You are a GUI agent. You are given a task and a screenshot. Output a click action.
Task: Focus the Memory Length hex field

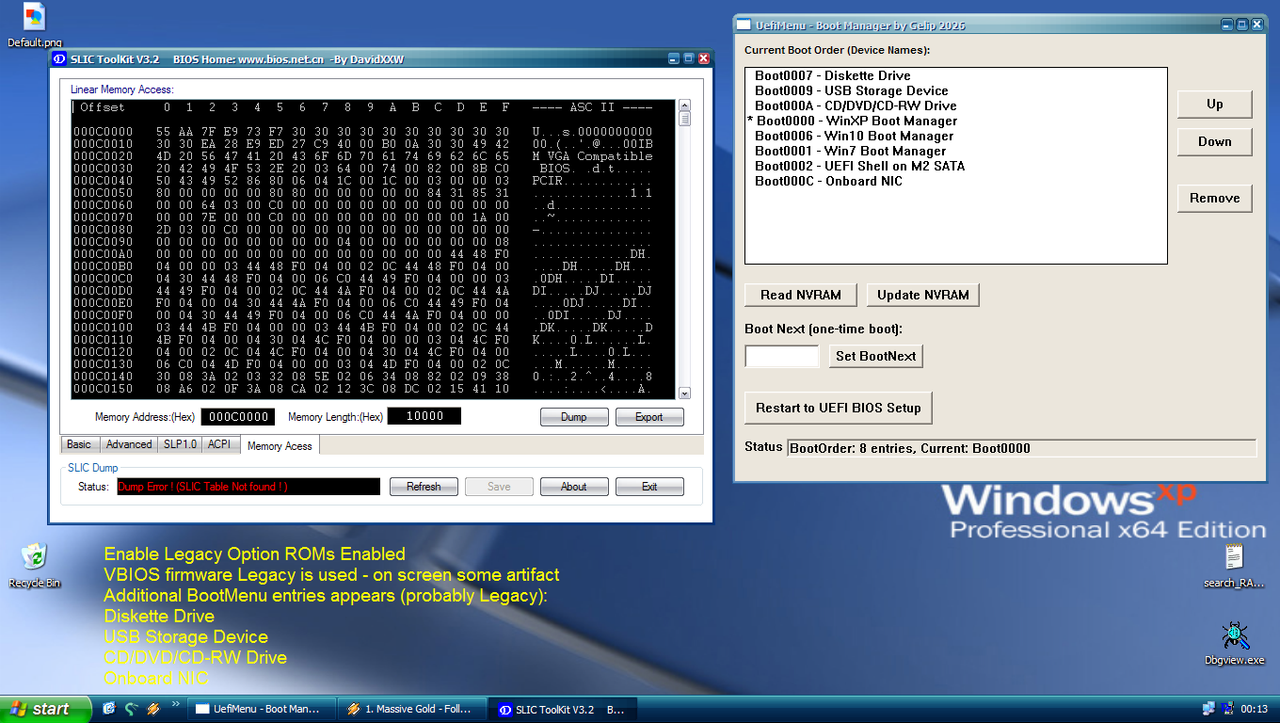424,416
